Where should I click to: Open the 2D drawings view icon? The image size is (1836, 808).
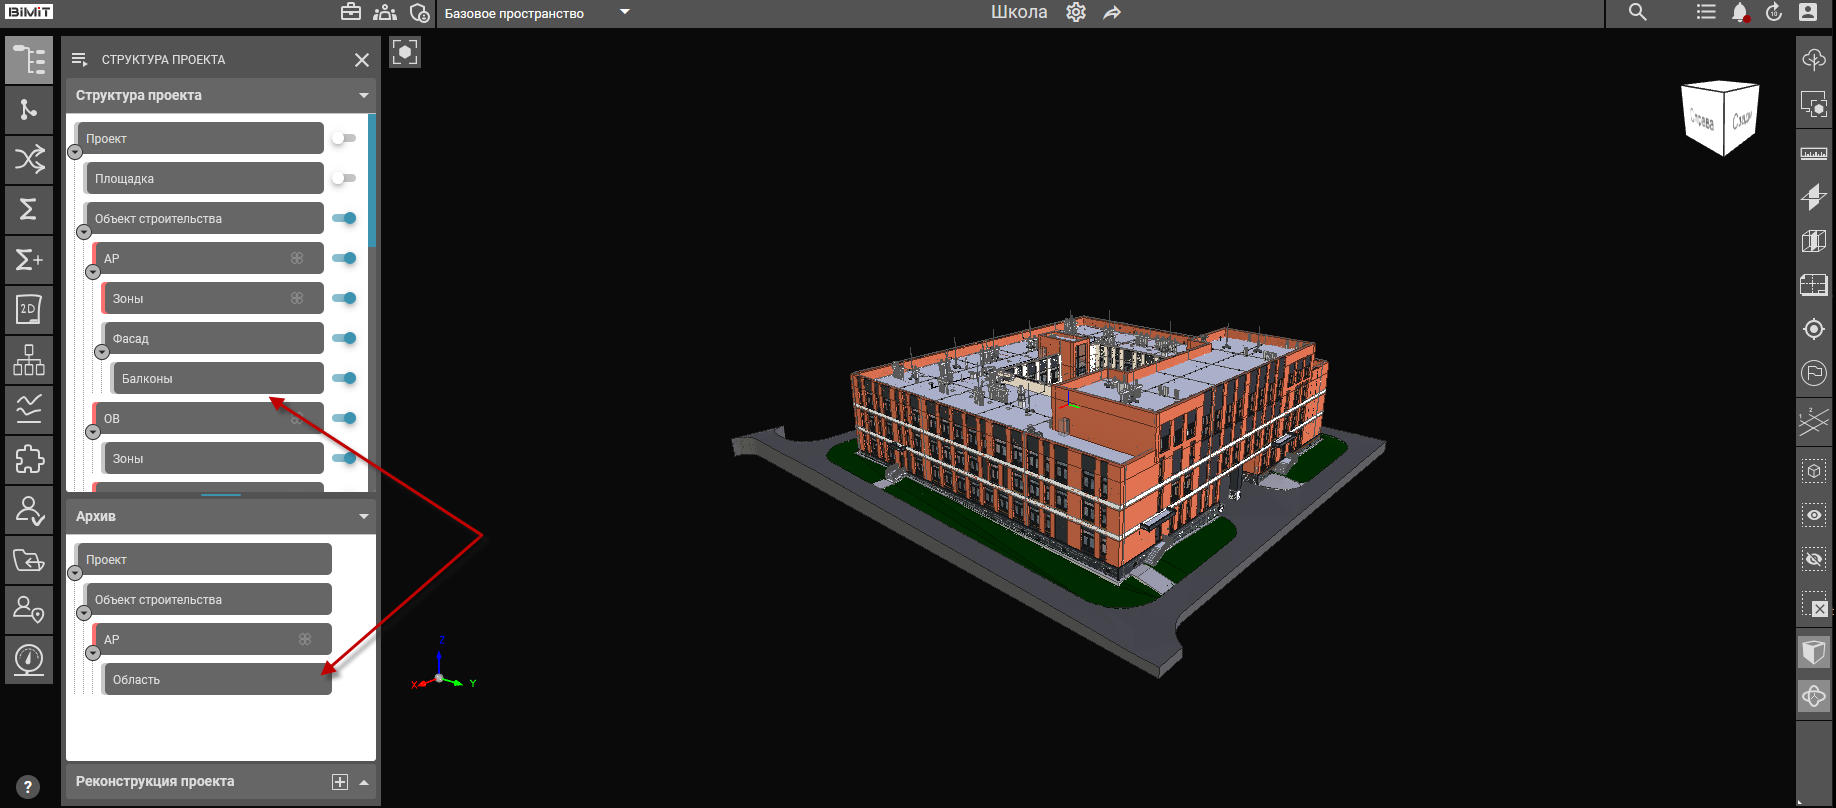point(29,310)
